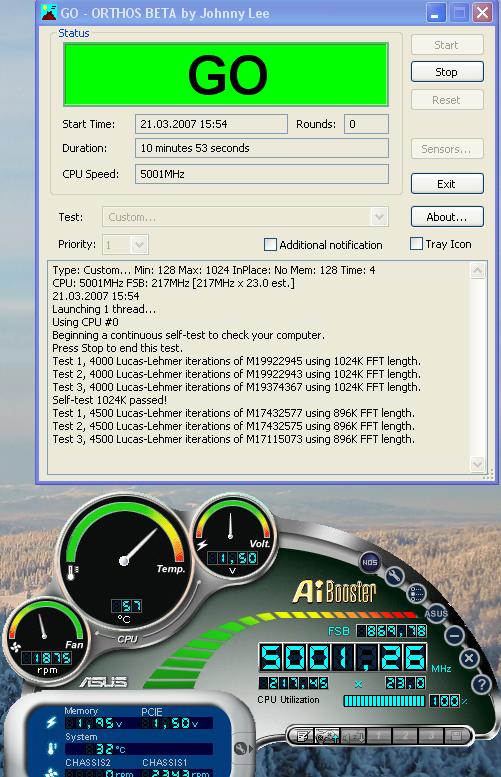Viewport: 501px width, 777px height.
Task: Open the About dialog
Action: [x=446, y=217]
